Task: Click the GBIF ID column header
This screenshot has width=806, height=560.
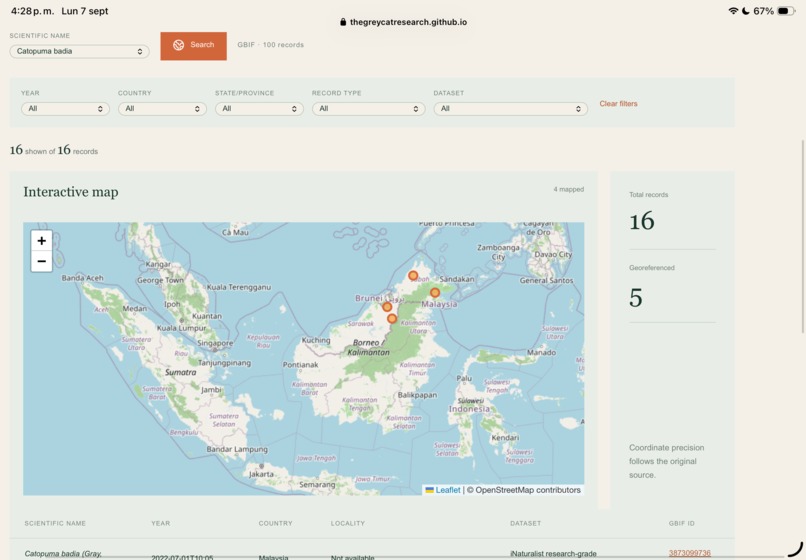Action: point(682,523)
